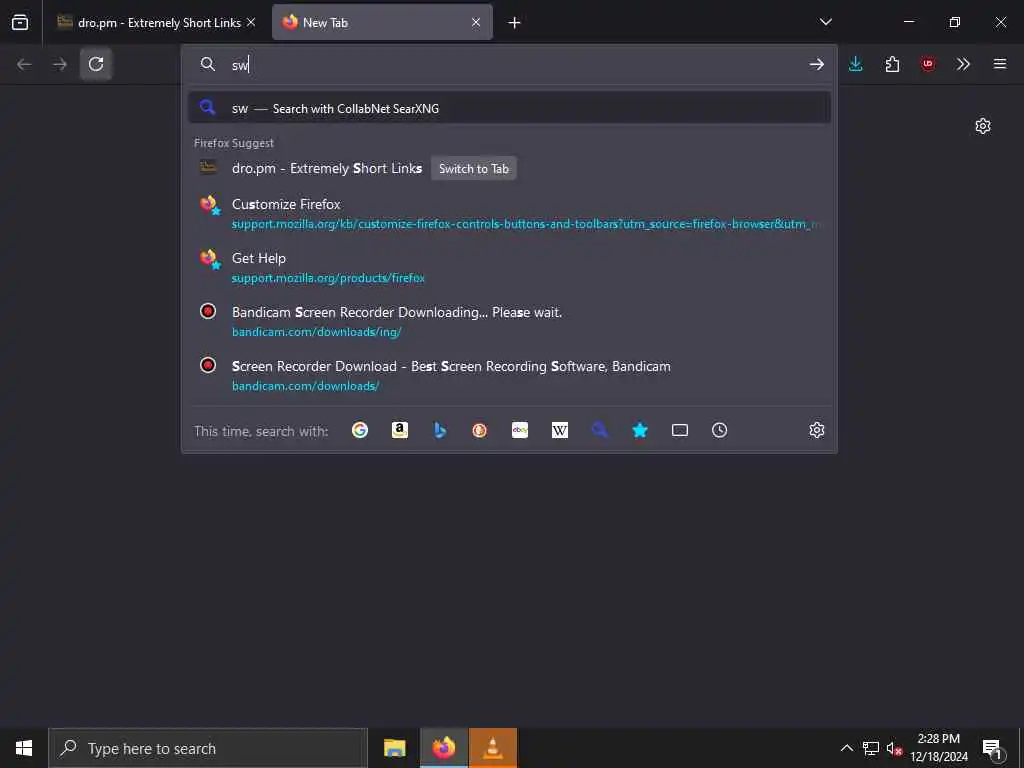Screen dimensions: 1024x768
Task: Open search settings gear in suggestion panel
Action: click(x=816, y=430)
